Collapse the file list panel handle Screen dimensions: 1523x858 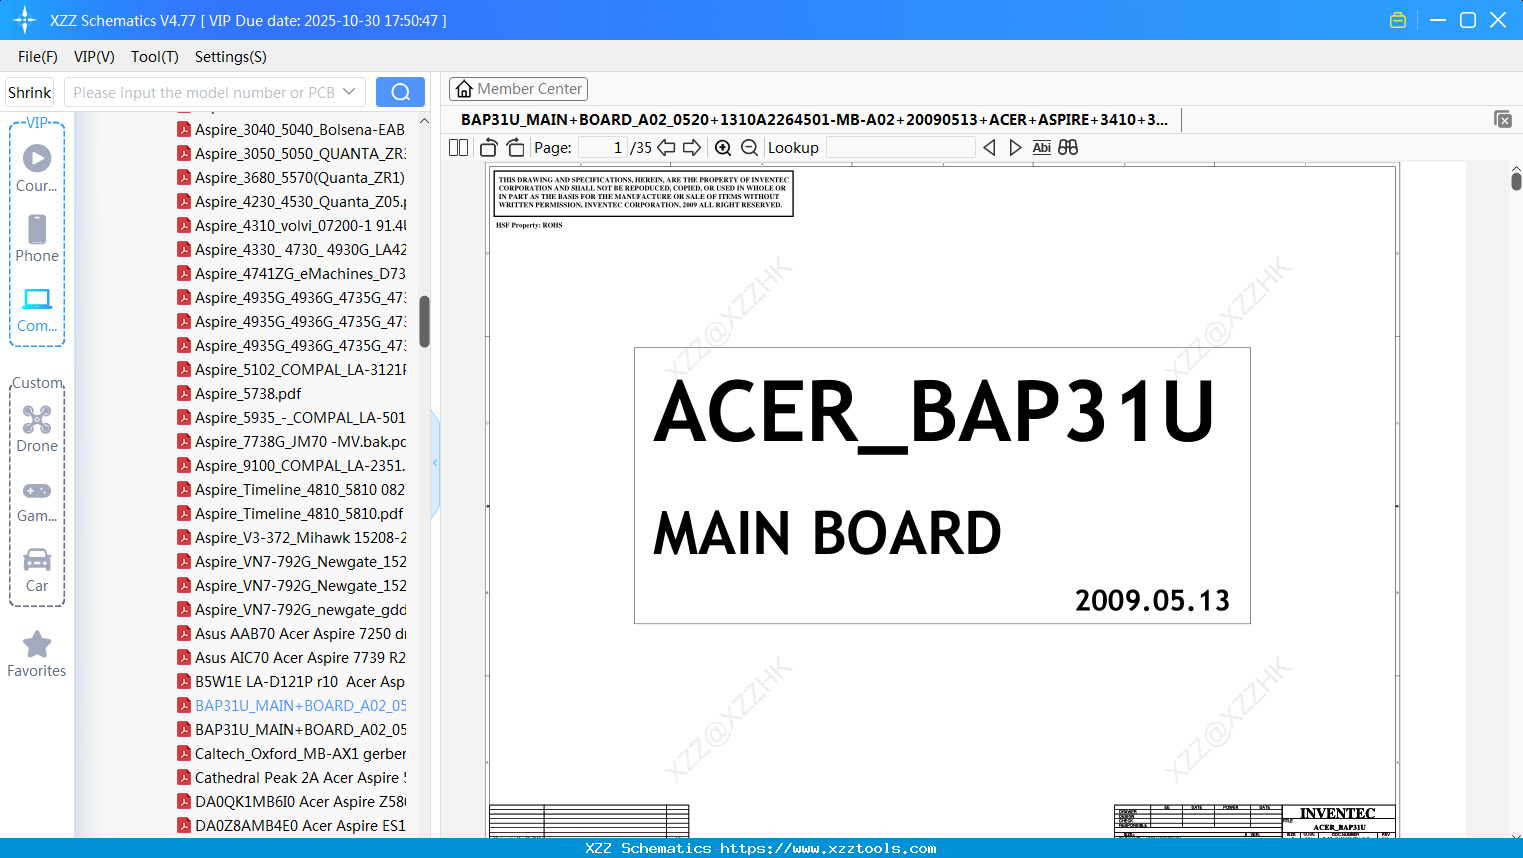pyautogui.click(x=435, y=463)
